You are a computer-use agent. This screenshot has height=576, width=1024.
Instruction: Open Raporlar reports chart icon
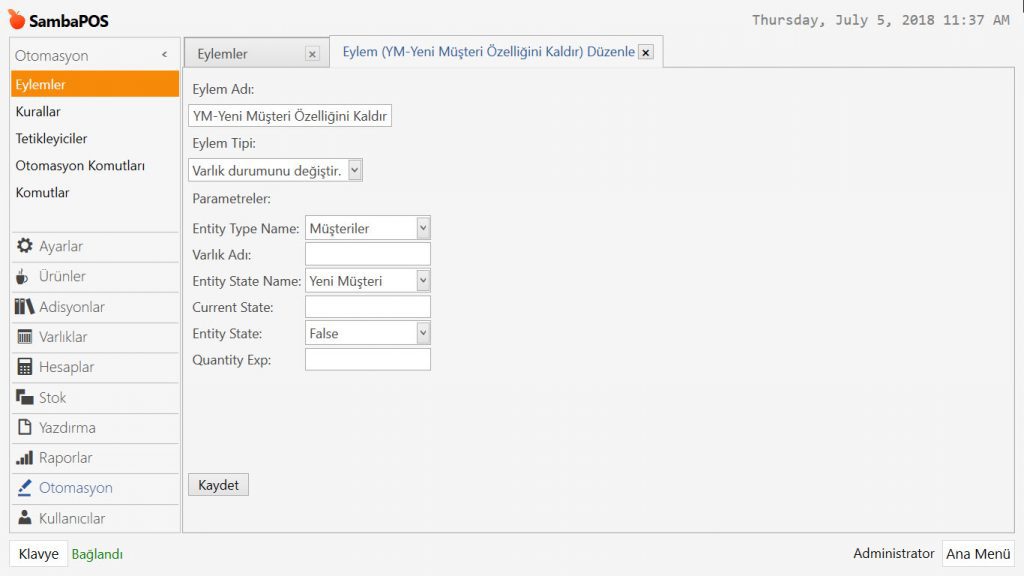click(25, 458)
